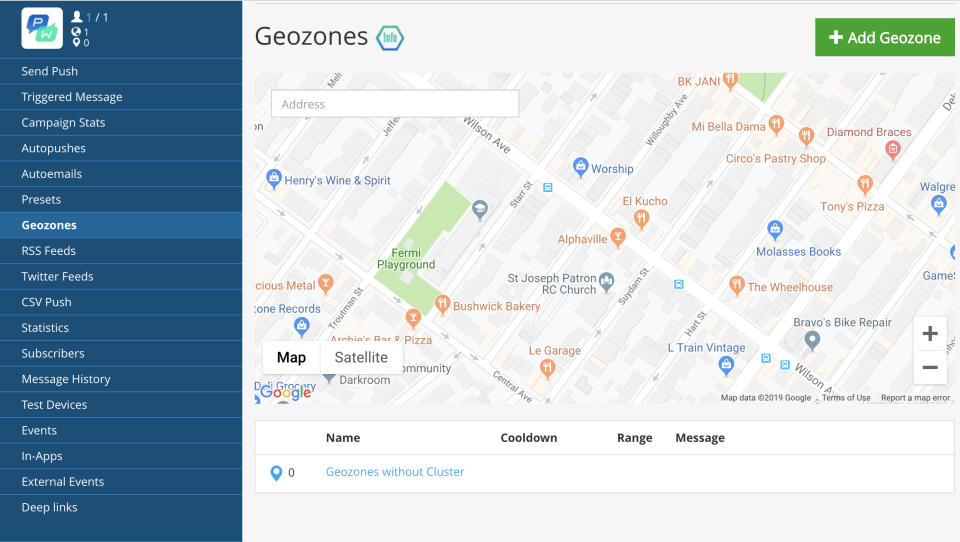The height and width of the screenshot is (542, 960).
Task: Select the Molasses Books shop pin
Action: click(775, 230)
